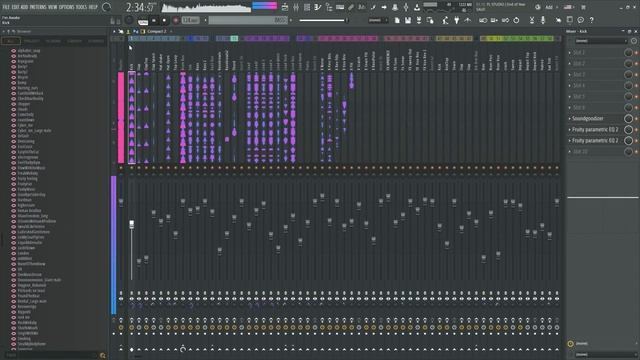640x360 pixels.
Task: Select the ALL tab in the Browser
Action: coord(11,41)
